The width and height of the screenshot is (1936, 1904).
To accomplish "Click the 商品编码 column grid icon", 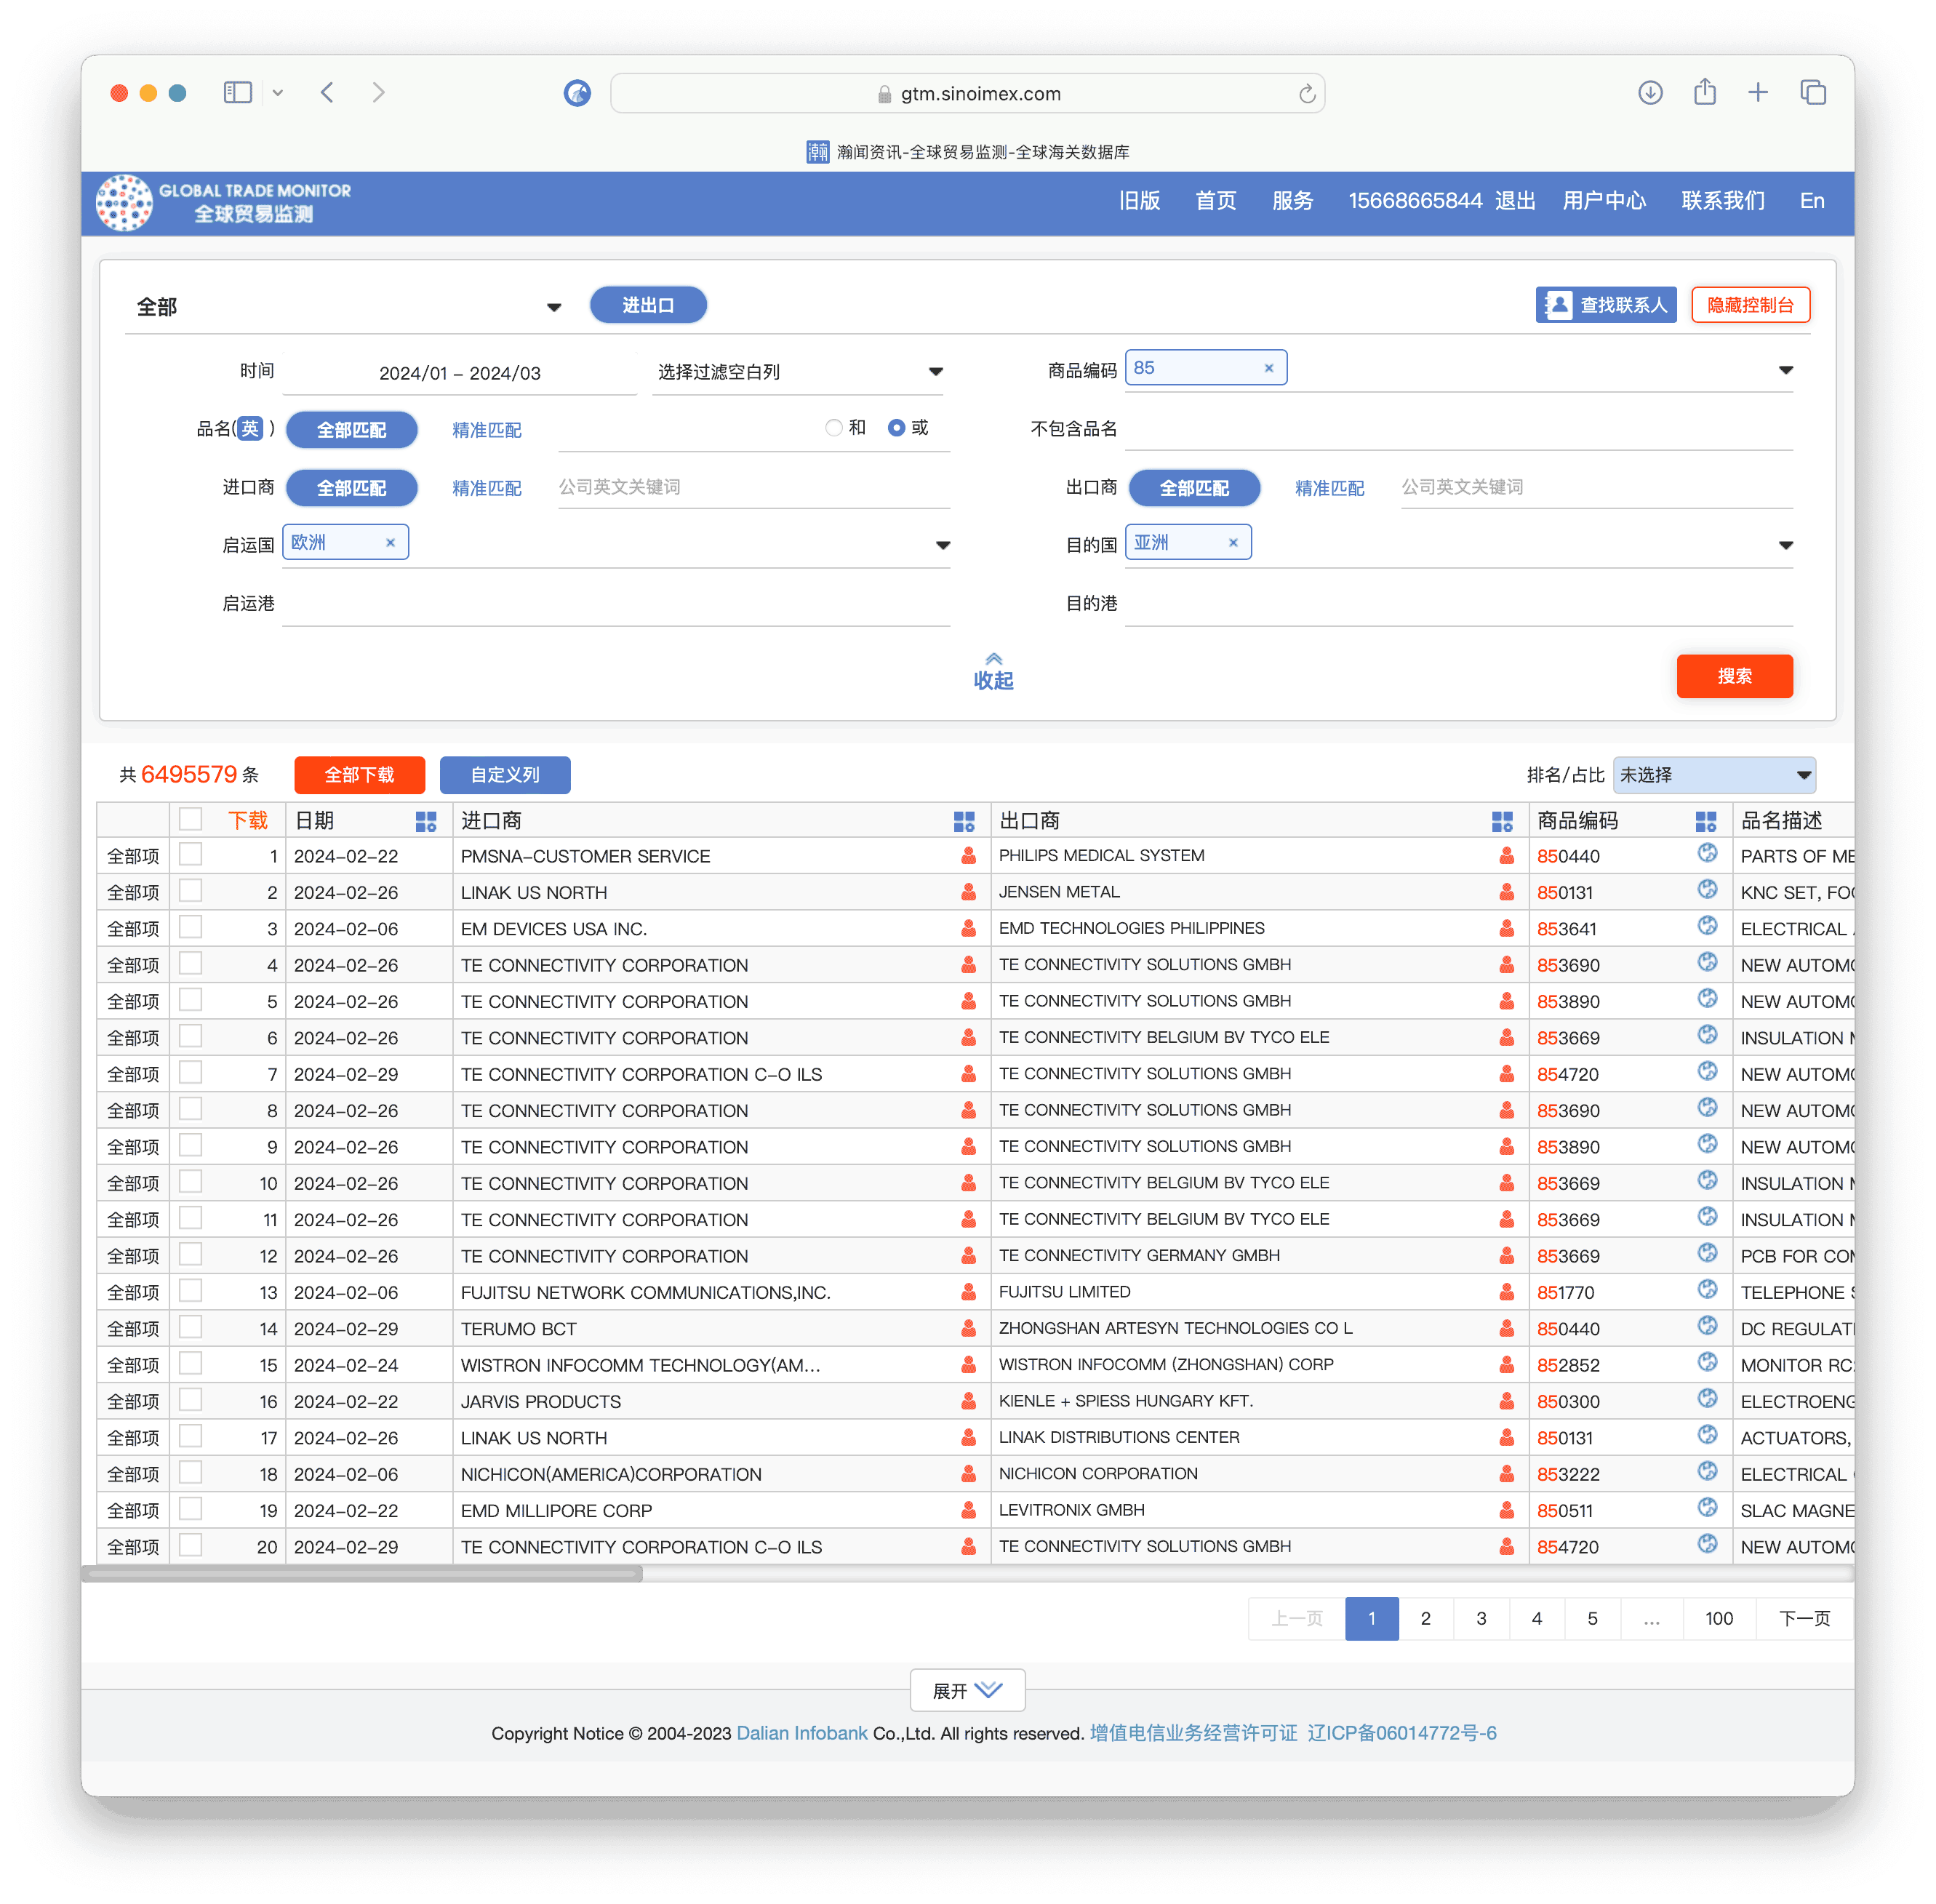I will (x=1706, y=822).
